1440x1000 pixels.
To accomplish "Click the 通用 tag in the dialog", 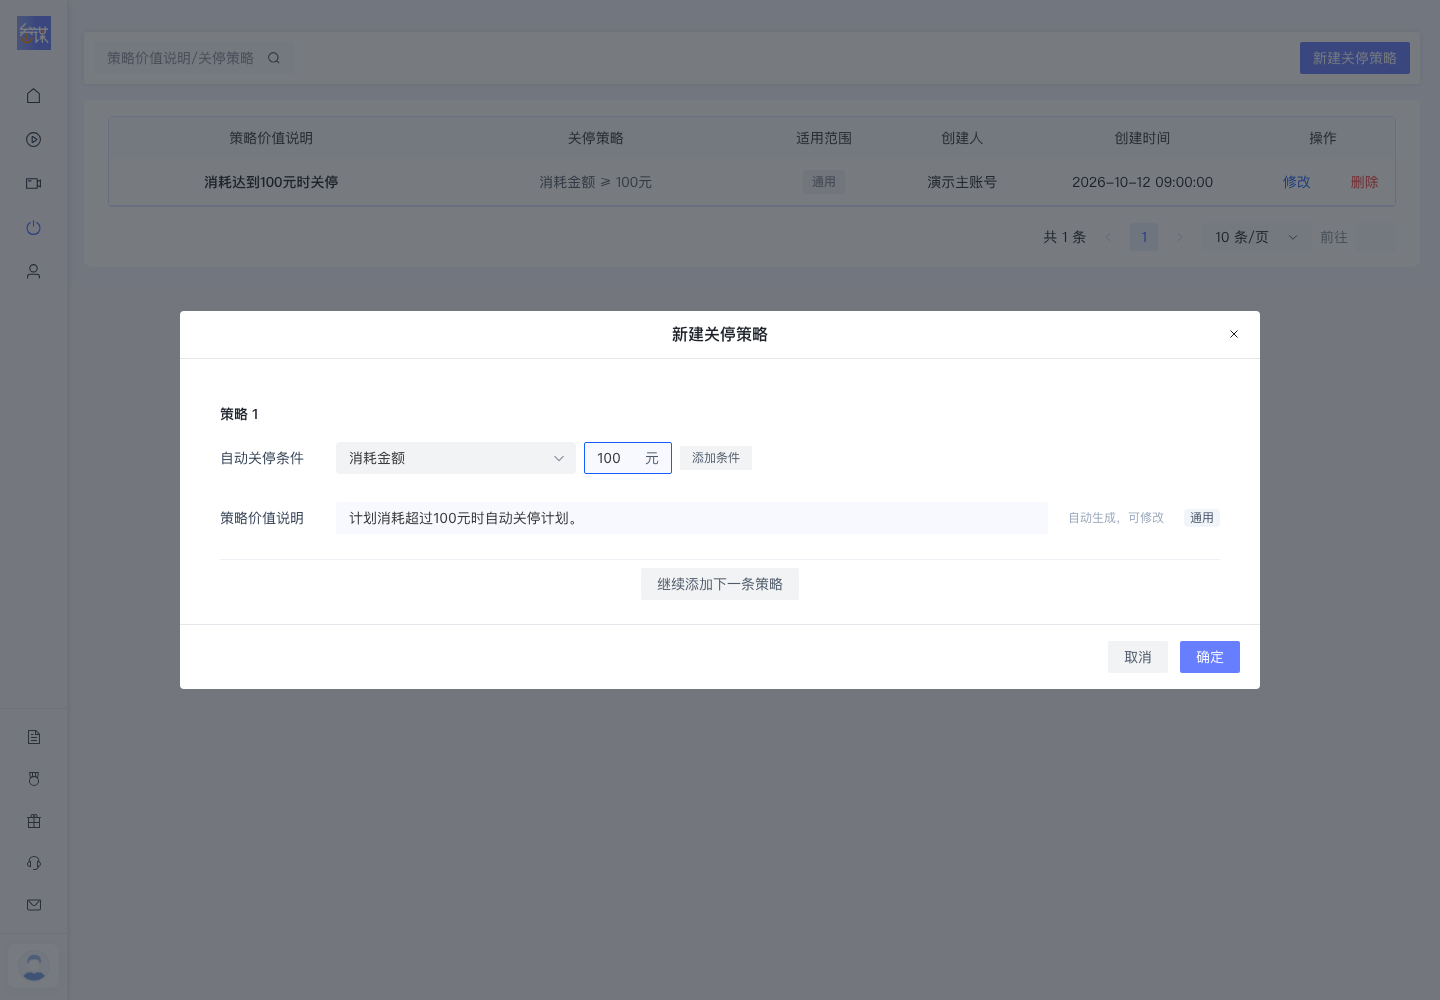I will 1202,518.
